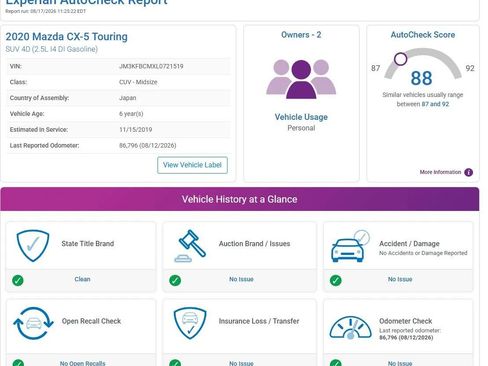Click the AutoCheck Score heading
The height and width of the screenshot is (366, 488).
[423, 35]
